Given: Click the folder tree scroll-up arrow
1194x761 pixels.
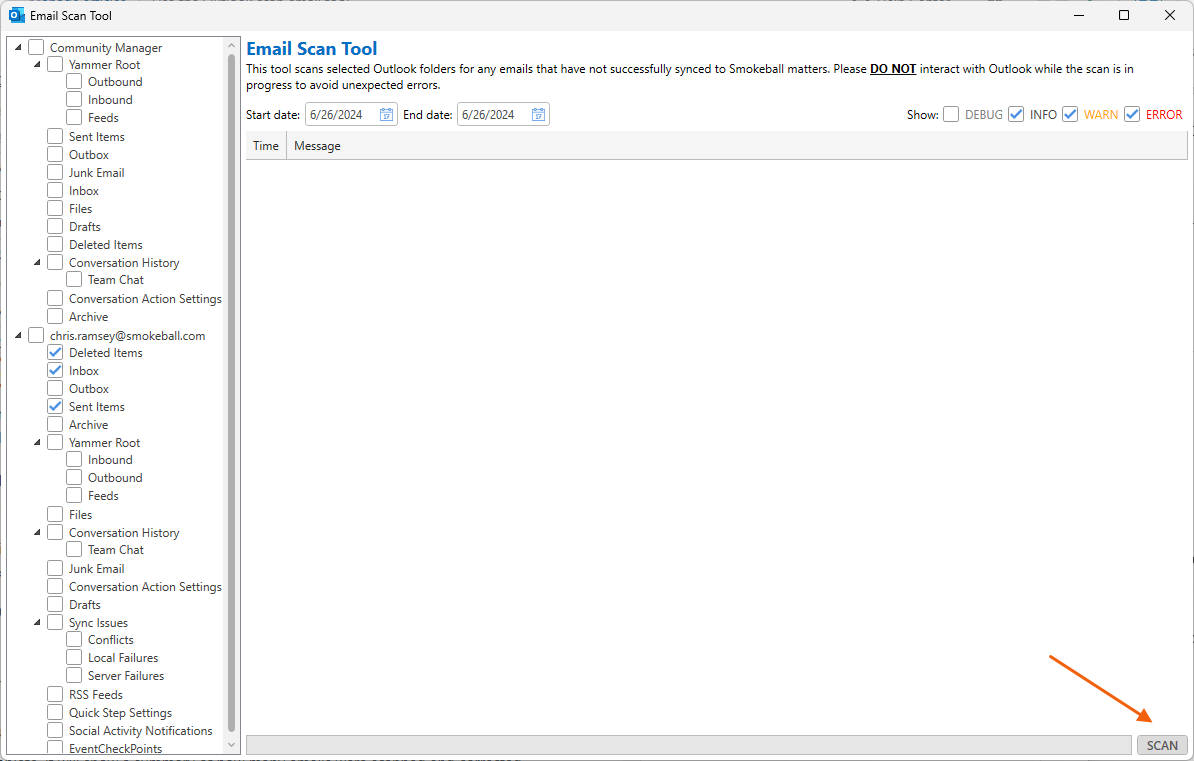Looking at the screenshot, I should 231,46.
